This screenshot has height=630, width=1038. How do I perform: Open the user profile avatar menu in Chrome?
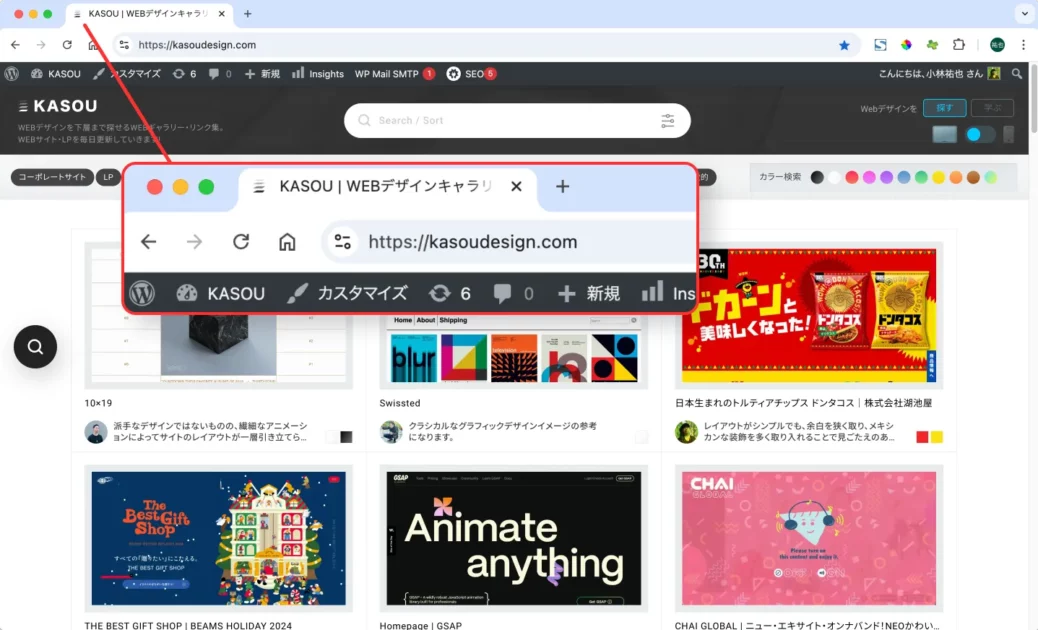(x=997, y=45)
